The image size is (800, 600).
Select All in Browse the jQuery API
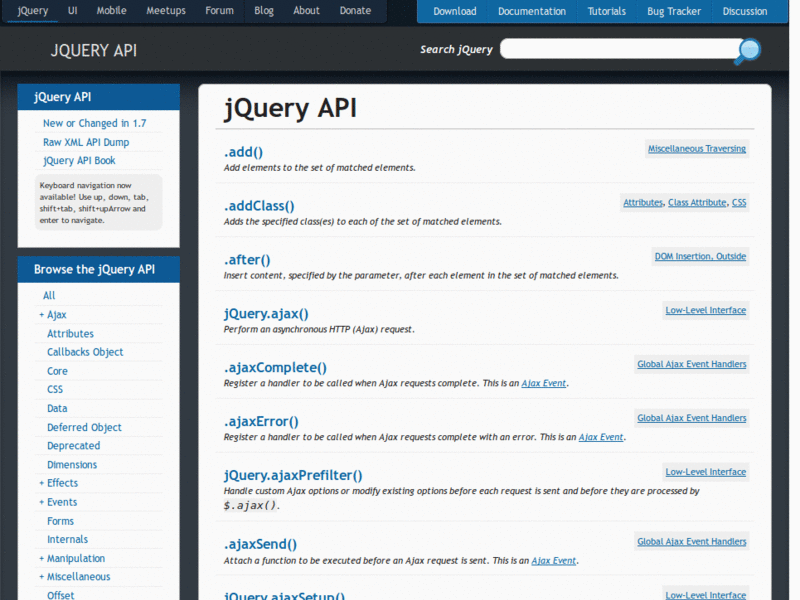tap(49, 296)
